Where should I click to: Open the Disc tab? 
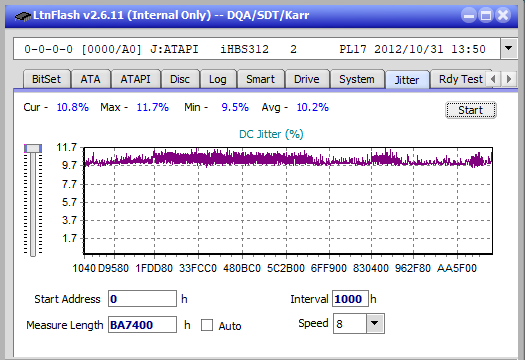(x=180, y=79)
